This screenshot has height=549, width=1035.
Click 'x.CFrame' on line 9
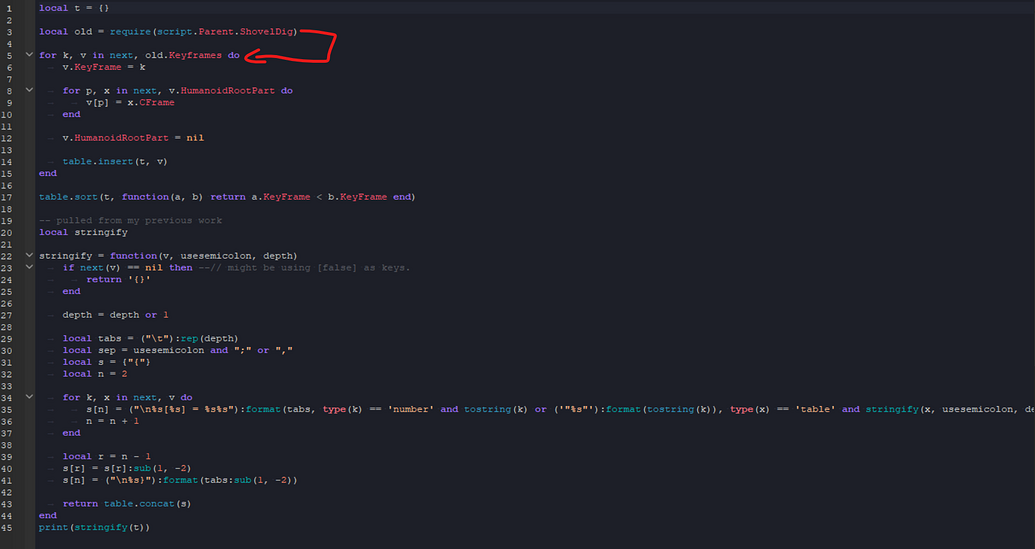coord(151,103)
